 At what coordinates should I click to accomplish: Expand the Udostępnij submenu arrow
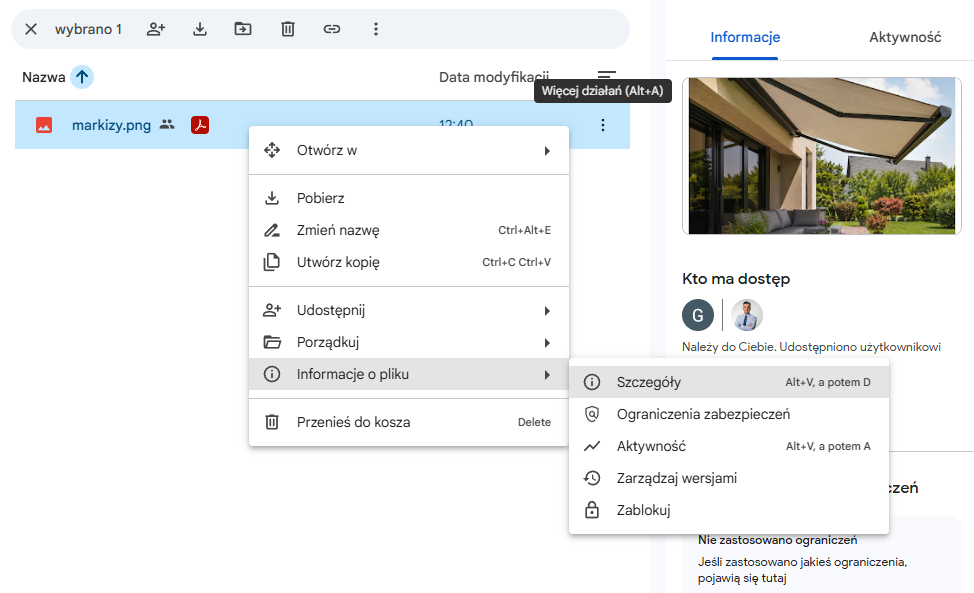tap(547, 311)
